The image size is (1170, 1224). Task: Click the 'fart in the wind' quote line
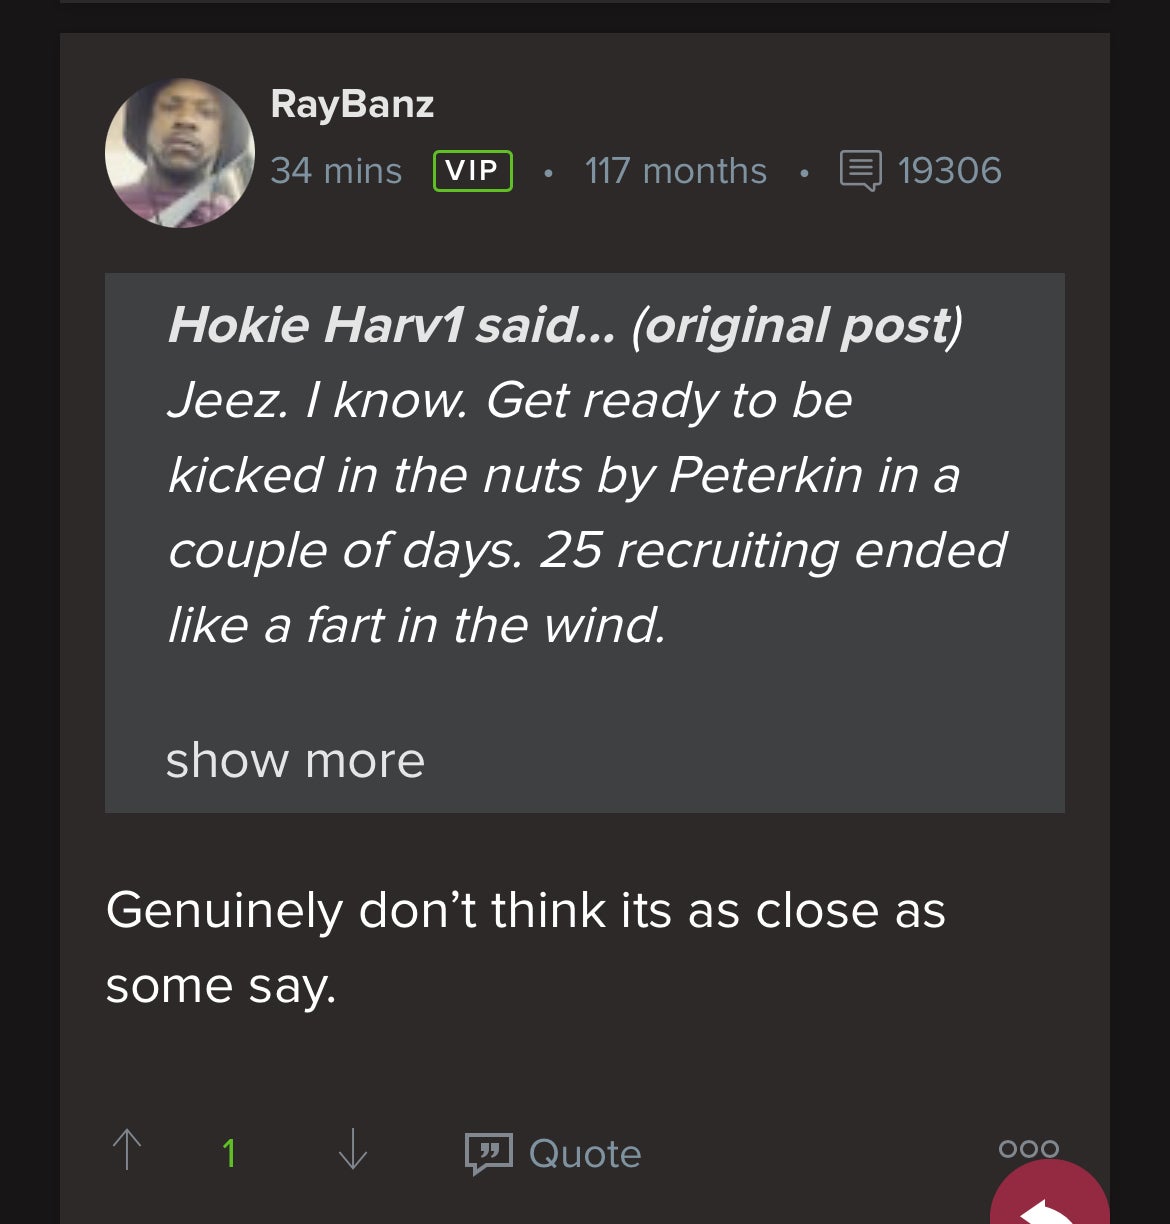click(x=416, y=626)
